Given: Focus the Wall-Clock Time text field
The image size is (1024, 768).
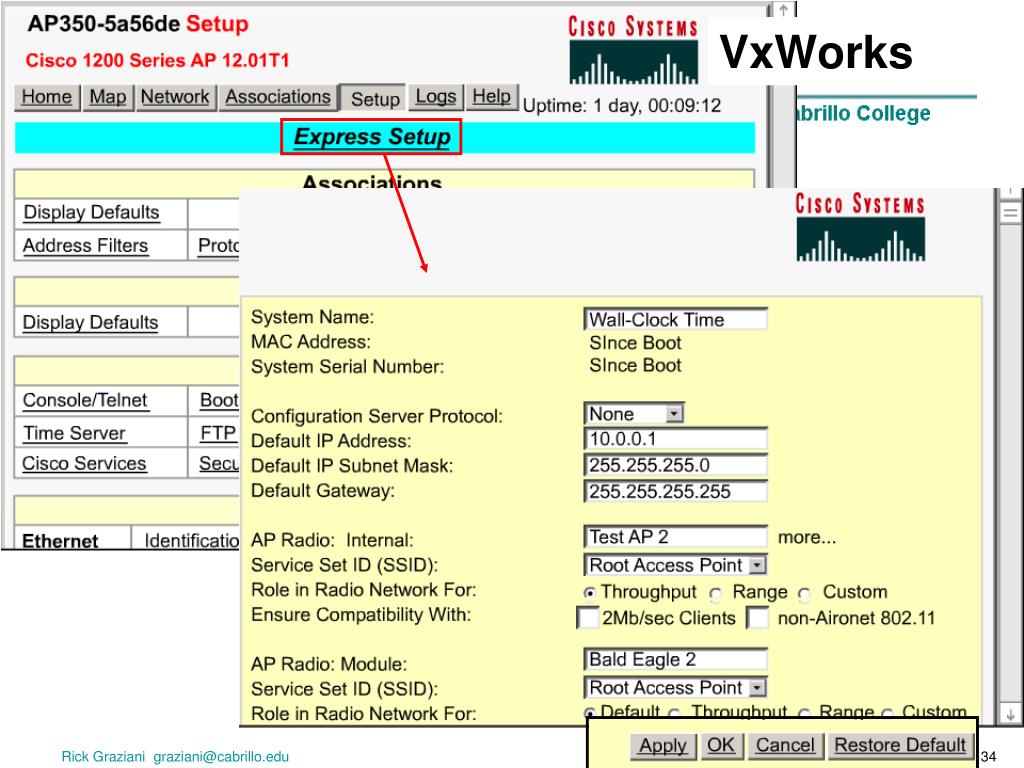Looking at the screenshot, I should pyautogui.click(x=675, y=319).
